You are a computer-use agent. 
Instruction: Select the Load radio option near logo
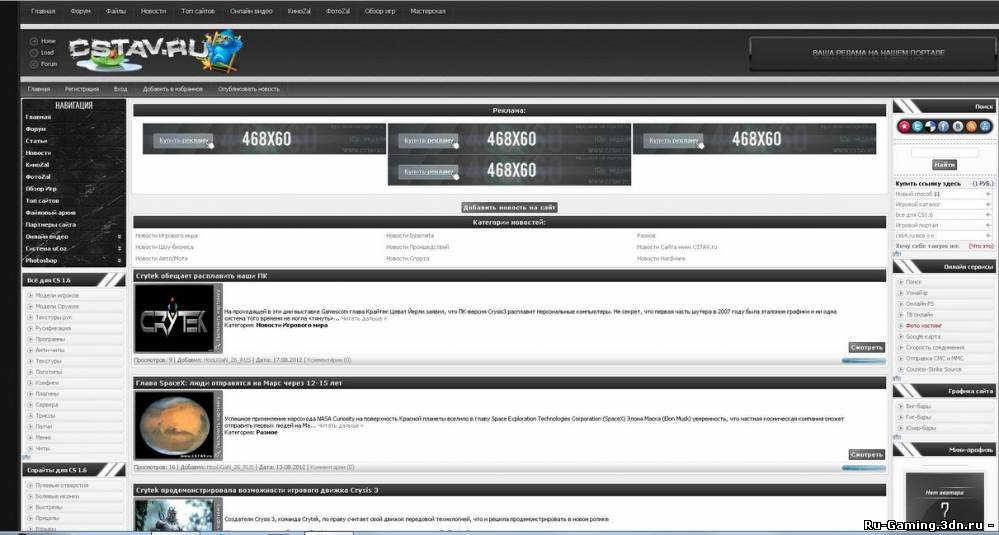pos(34,52)
